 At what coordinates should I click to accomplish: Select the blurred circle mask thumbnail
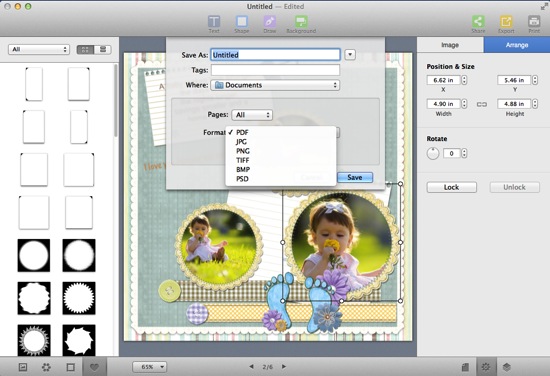(79, 255)
